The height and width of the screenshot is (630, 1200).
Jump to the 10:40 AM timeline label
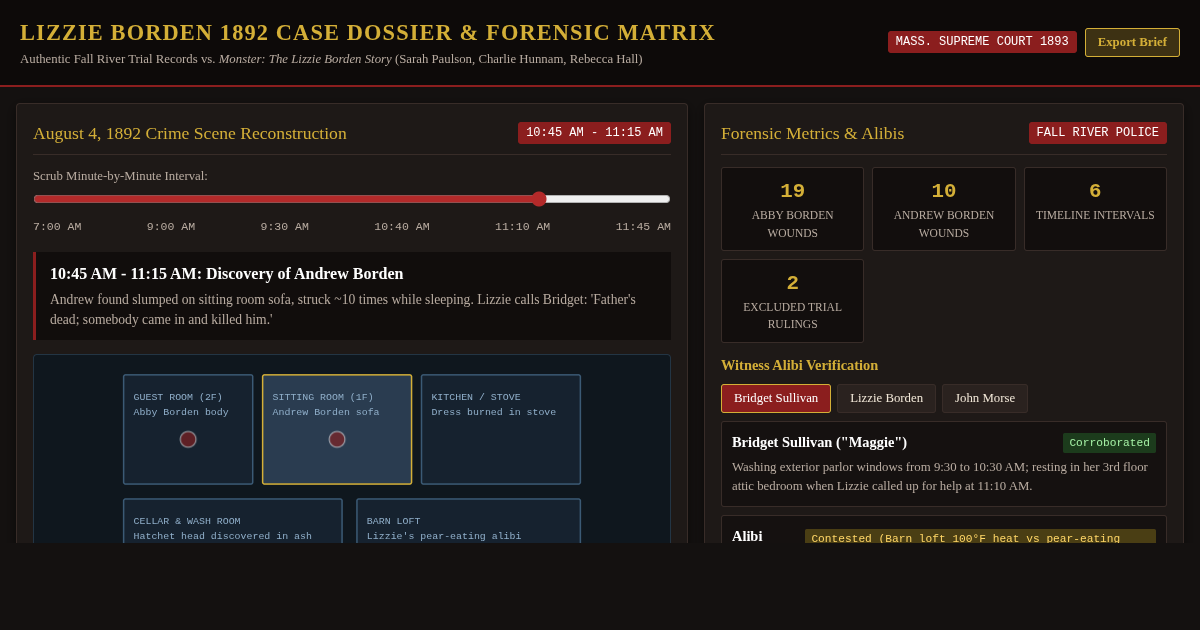402,227
